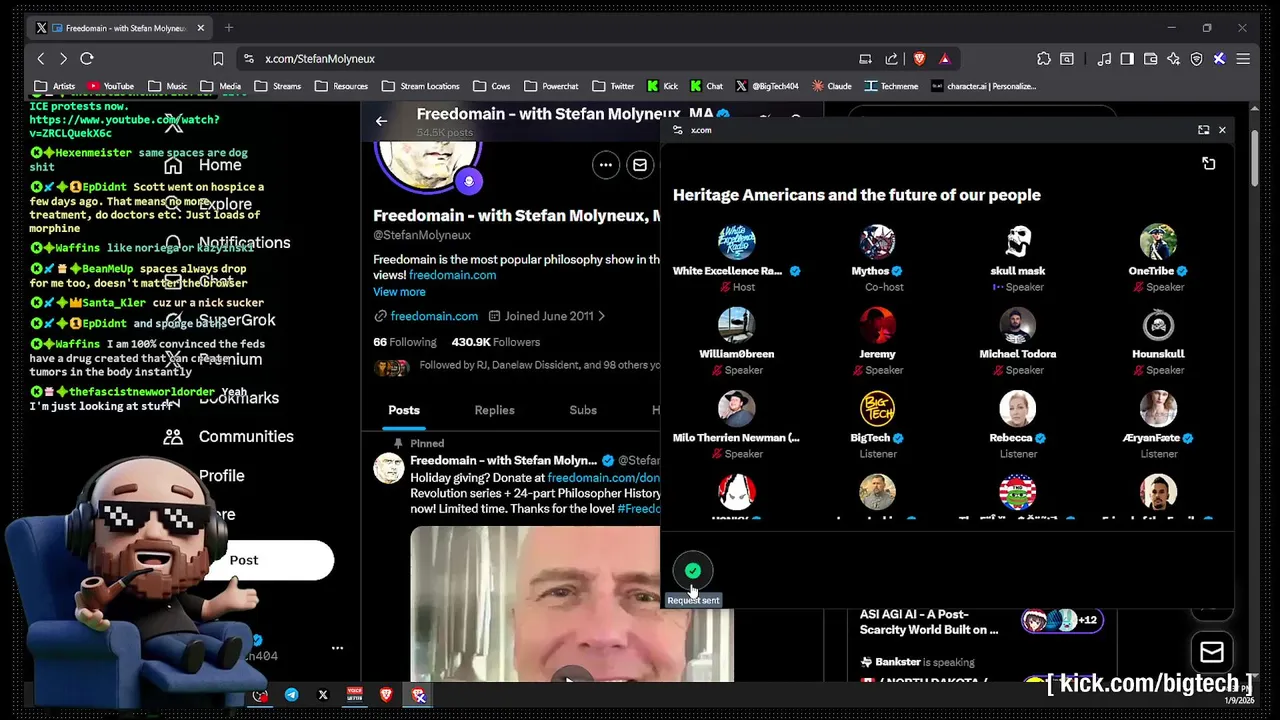Click the profile back arrow
The width and height of the screenshot is (1280, 720).
pos(381,121)
